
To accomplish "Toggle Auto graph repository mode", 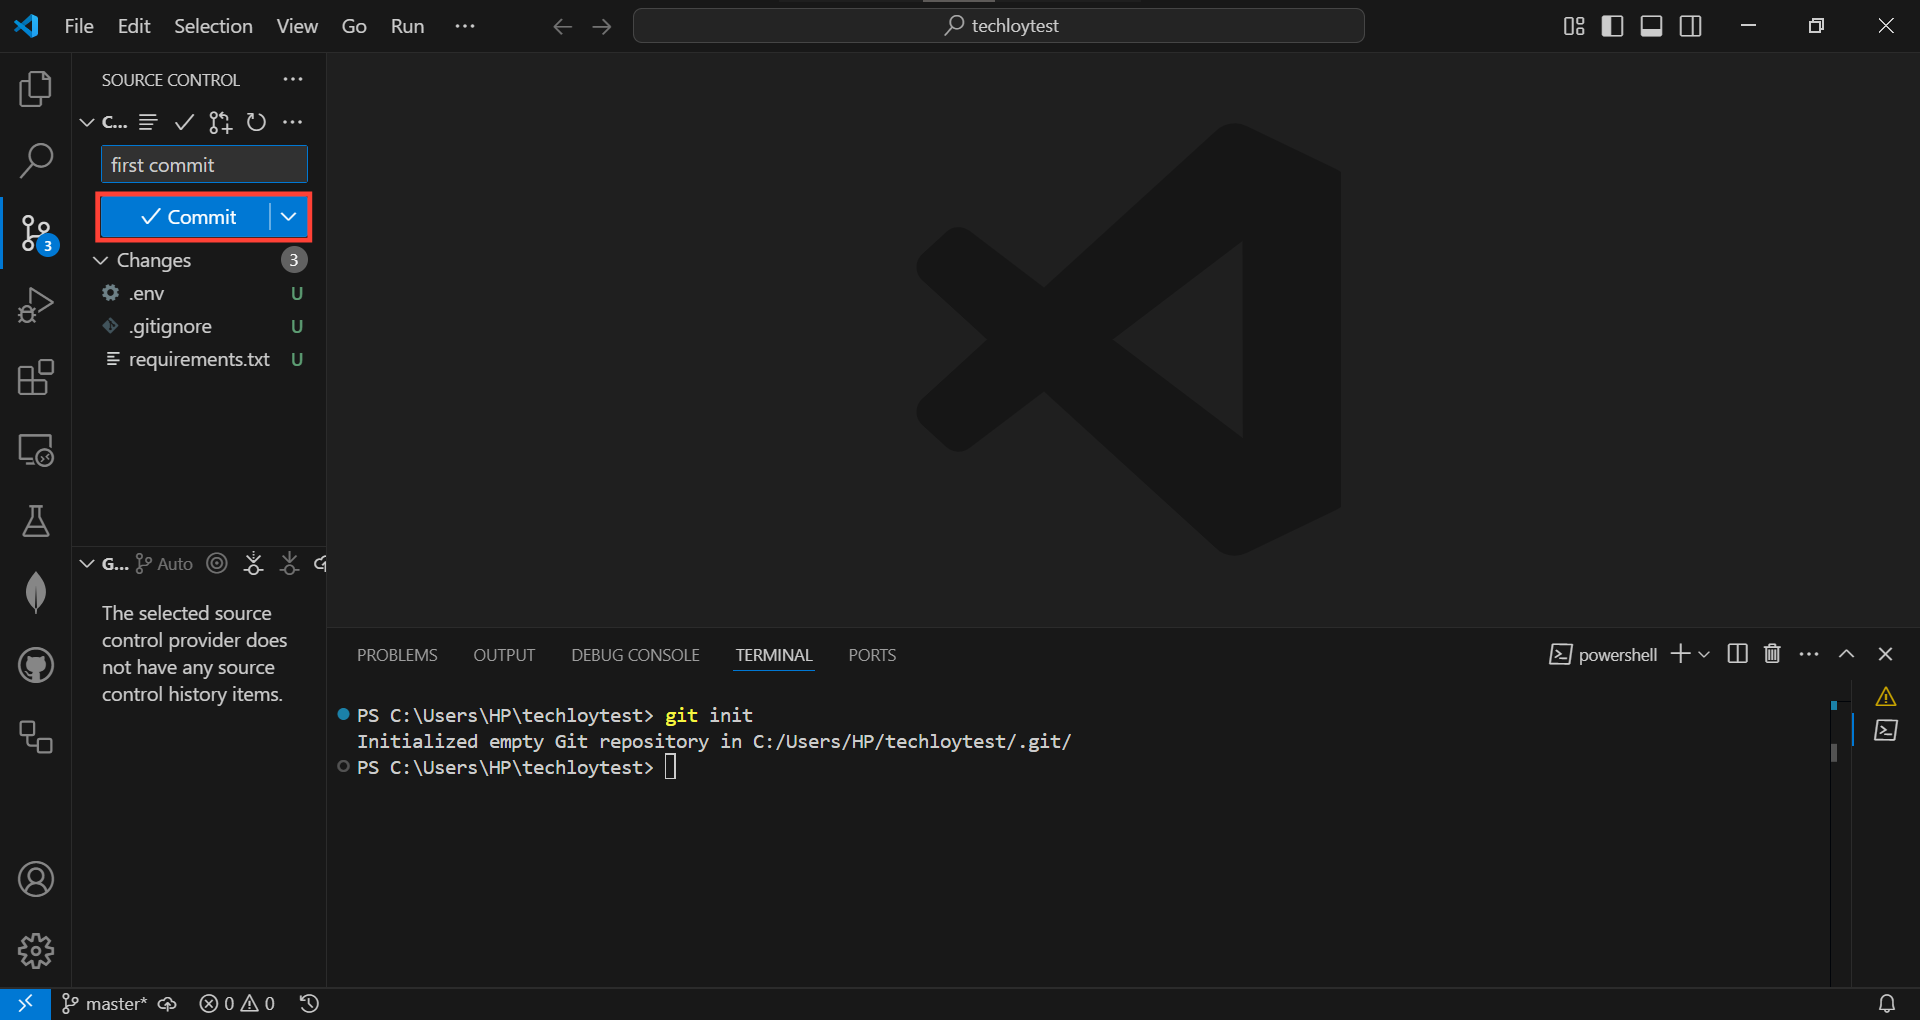I will pyautogui.click(x=163, y=563).
